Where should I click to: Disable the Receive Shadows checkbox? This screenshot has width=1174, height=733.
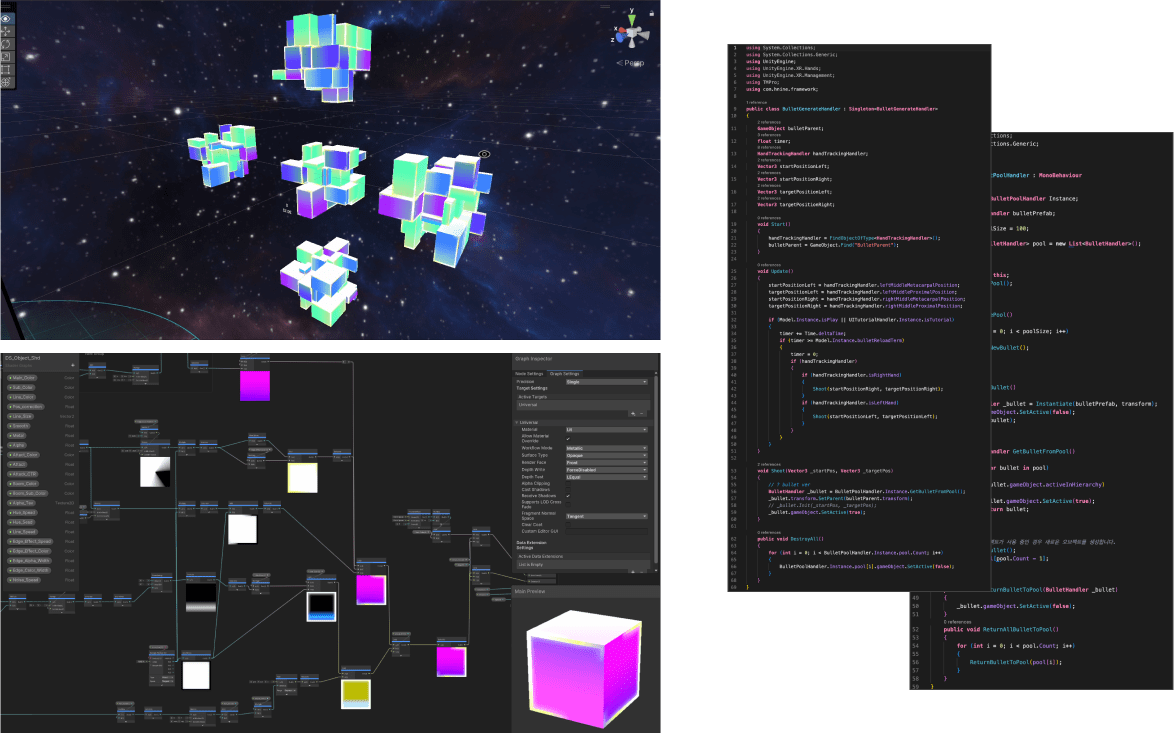click(x=568, y=496)
